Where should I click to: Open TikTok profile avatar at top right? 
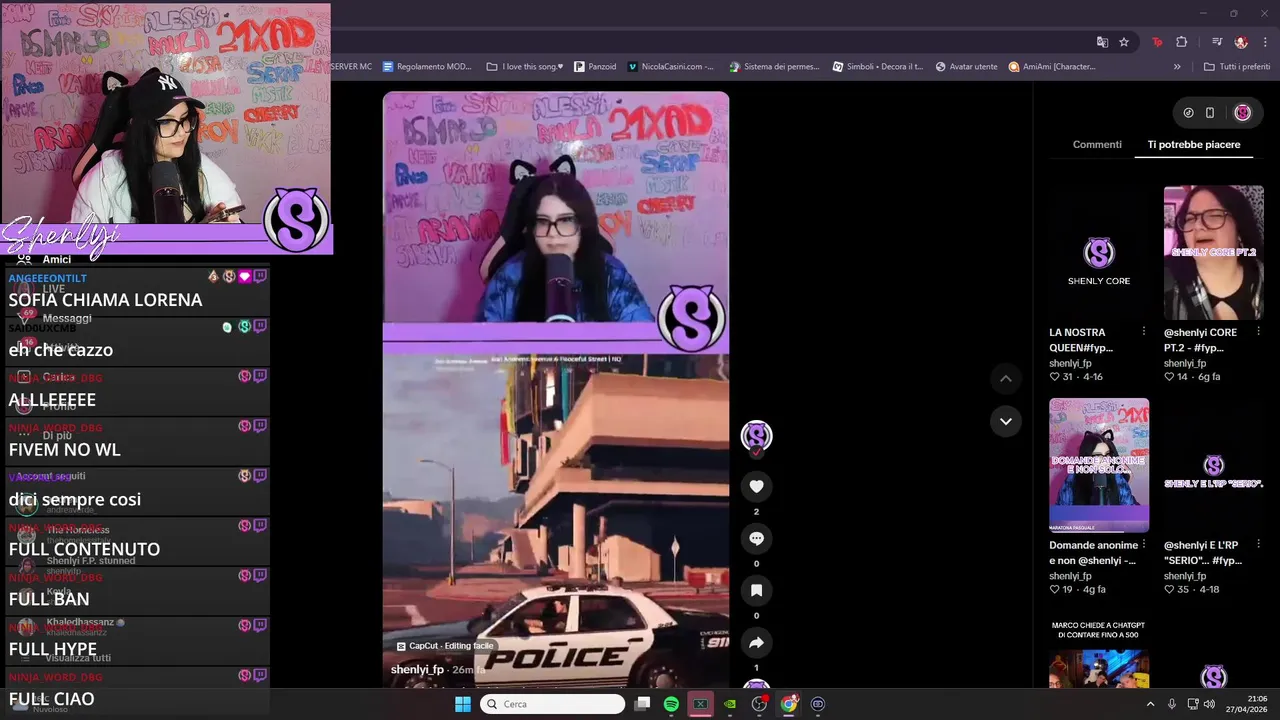tap(1242, 113)
